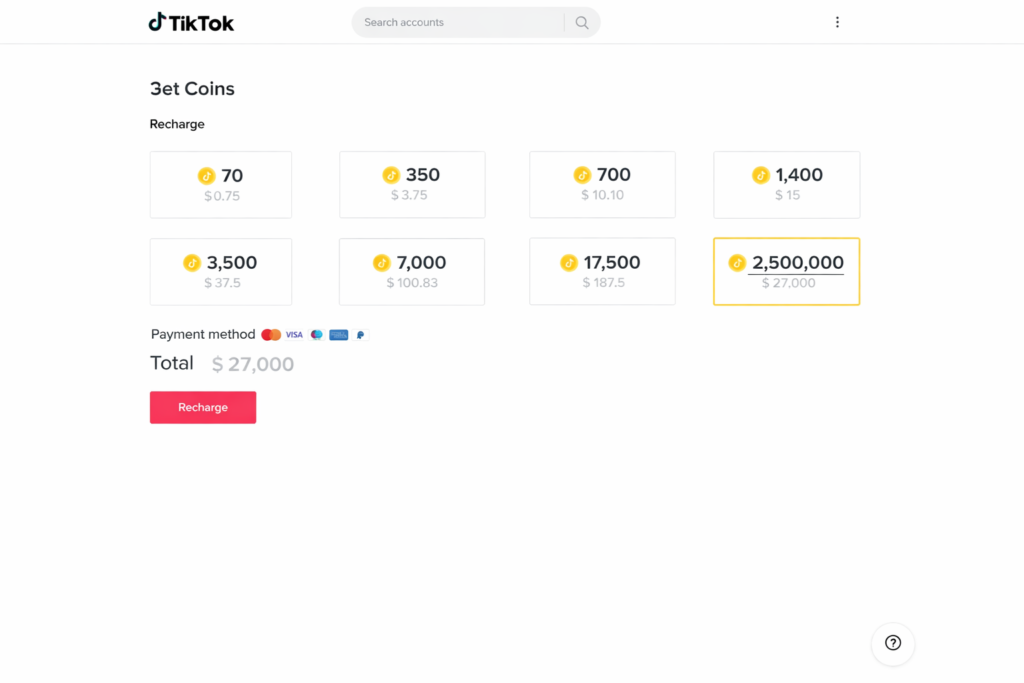Image resolution: width=1024 pixels, height=683 pixels.
Task: Click the Visa payment icon
Action: [294, 335]
